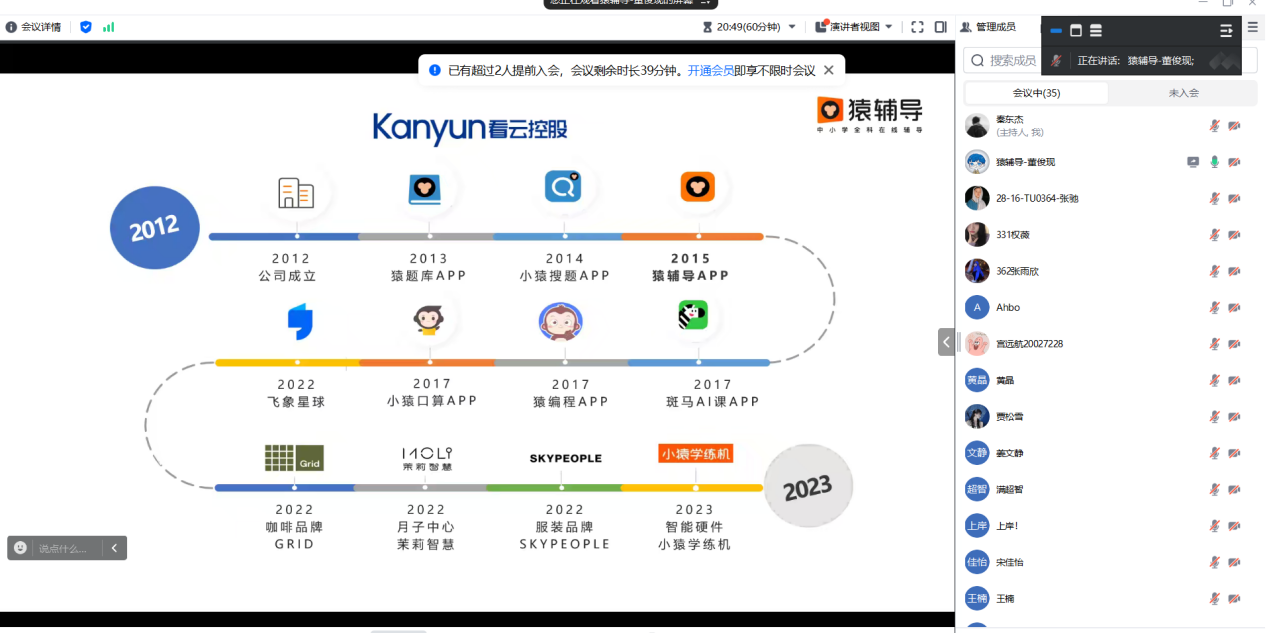Screen dimensions: 1267x633
Task: Collapse the member panel with side arrow
Action: [946, 342]
